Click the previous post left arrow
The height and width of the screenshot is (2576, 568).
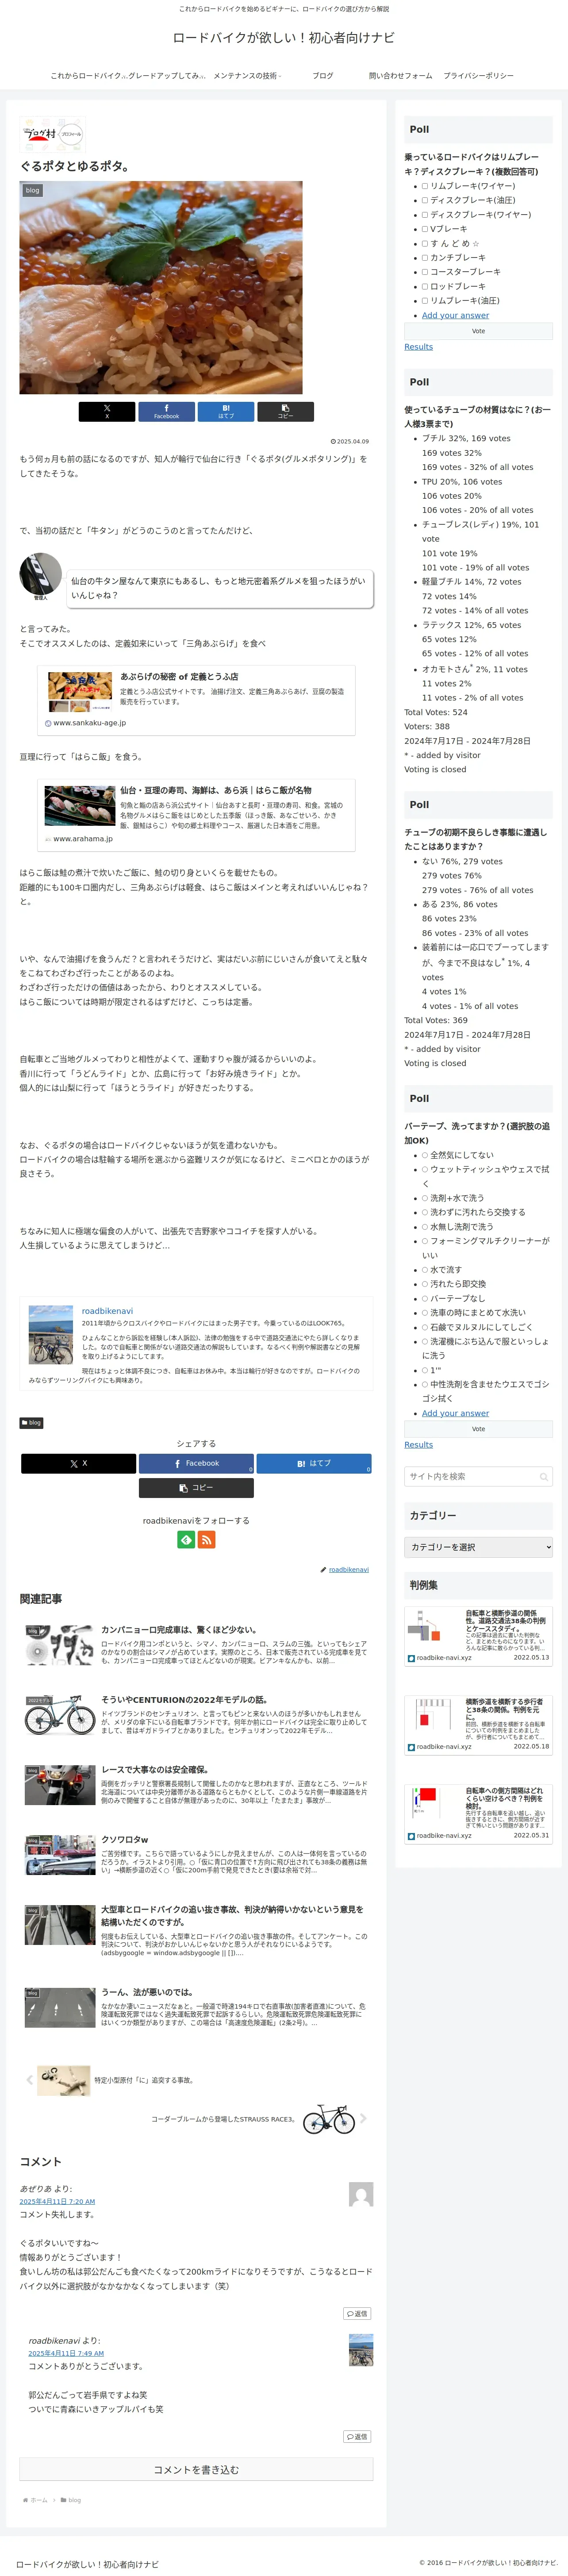pos(29,2080)
